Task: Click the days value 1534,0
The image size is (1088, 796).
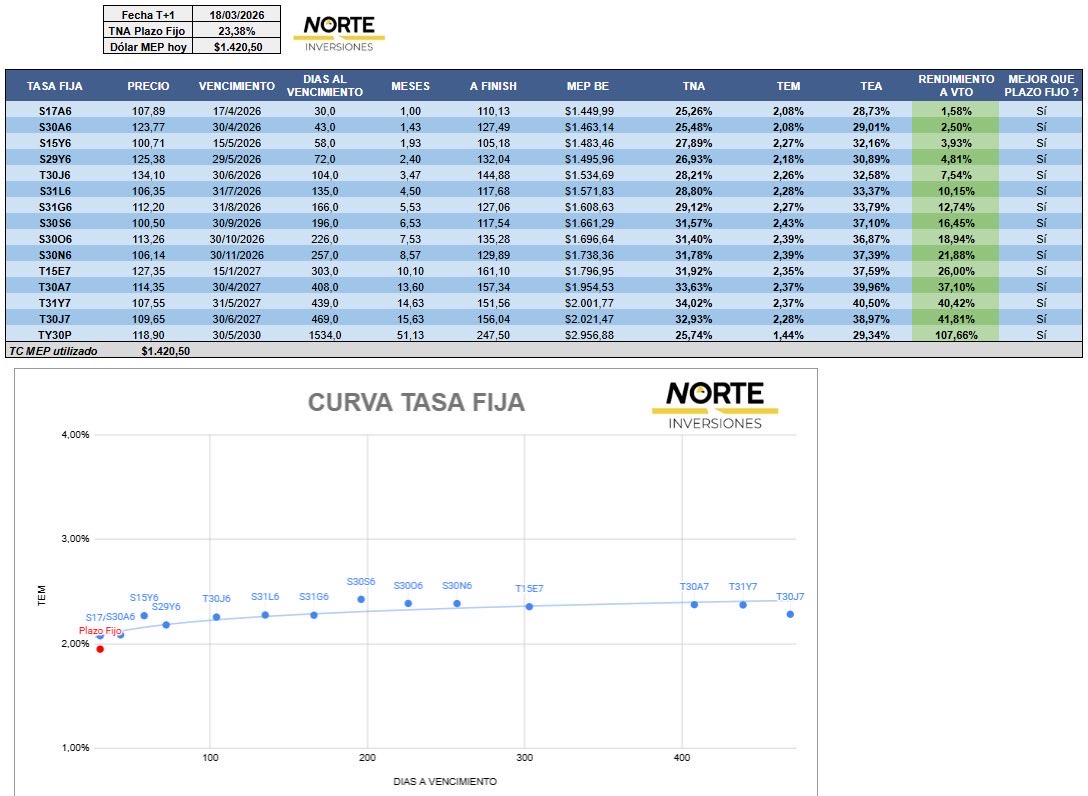Action: click(x=325, y=335)
